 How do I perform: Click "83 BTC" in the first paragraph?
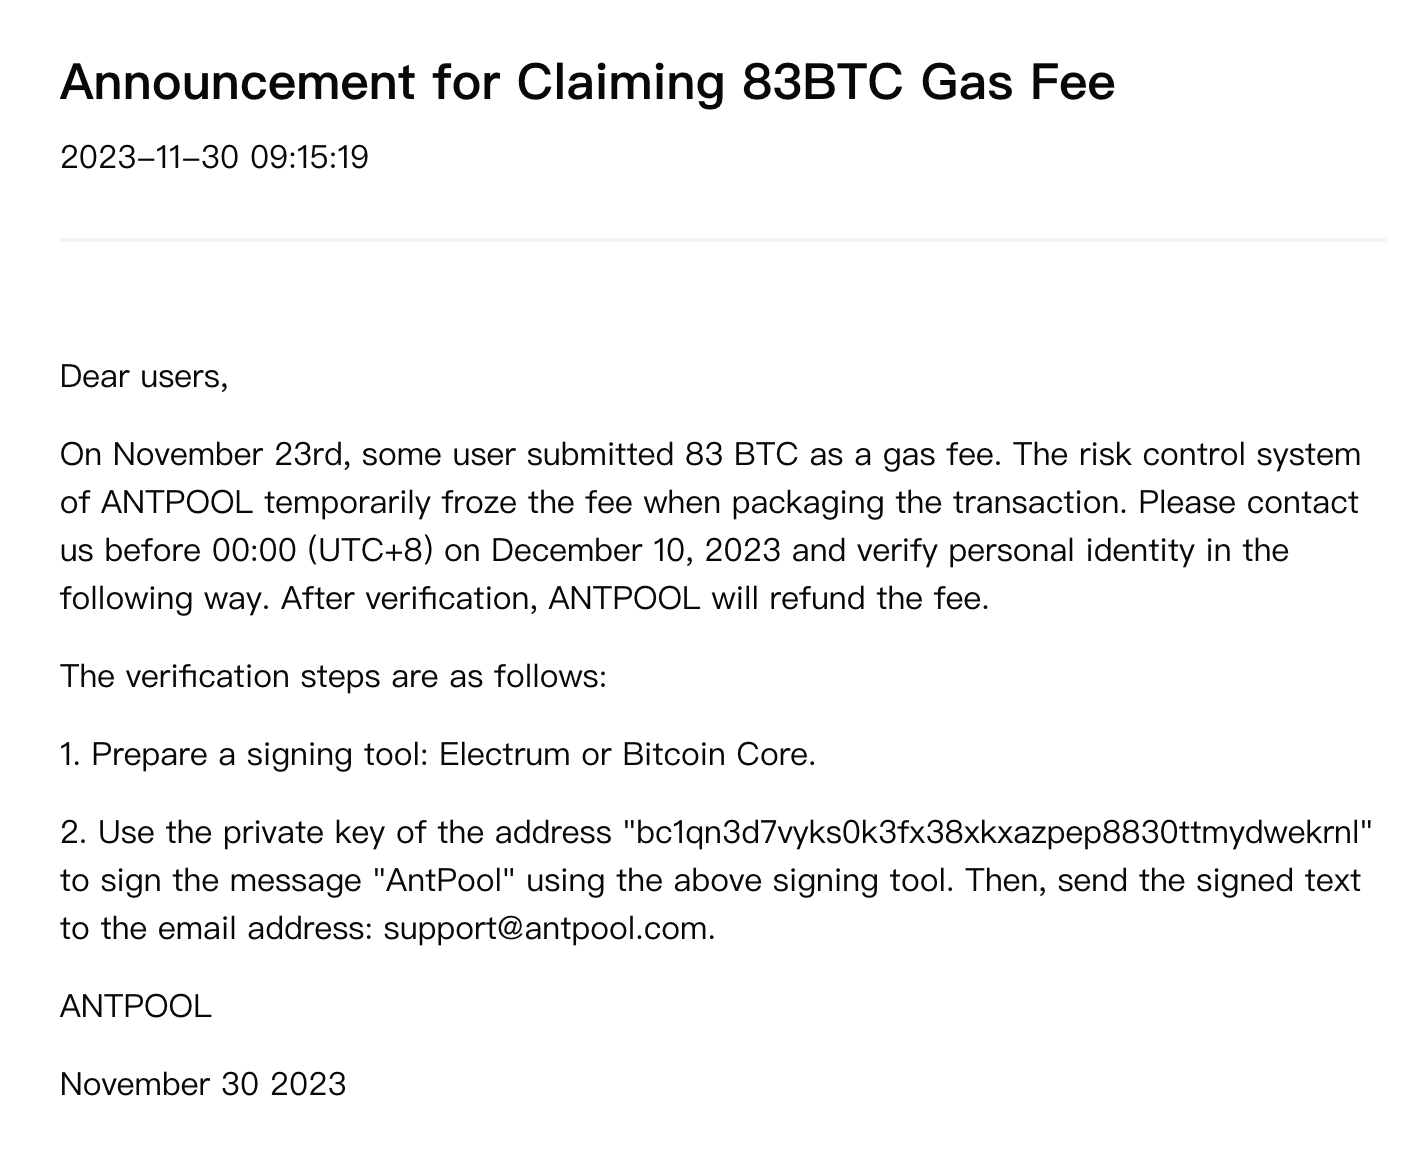pos(741,454)
